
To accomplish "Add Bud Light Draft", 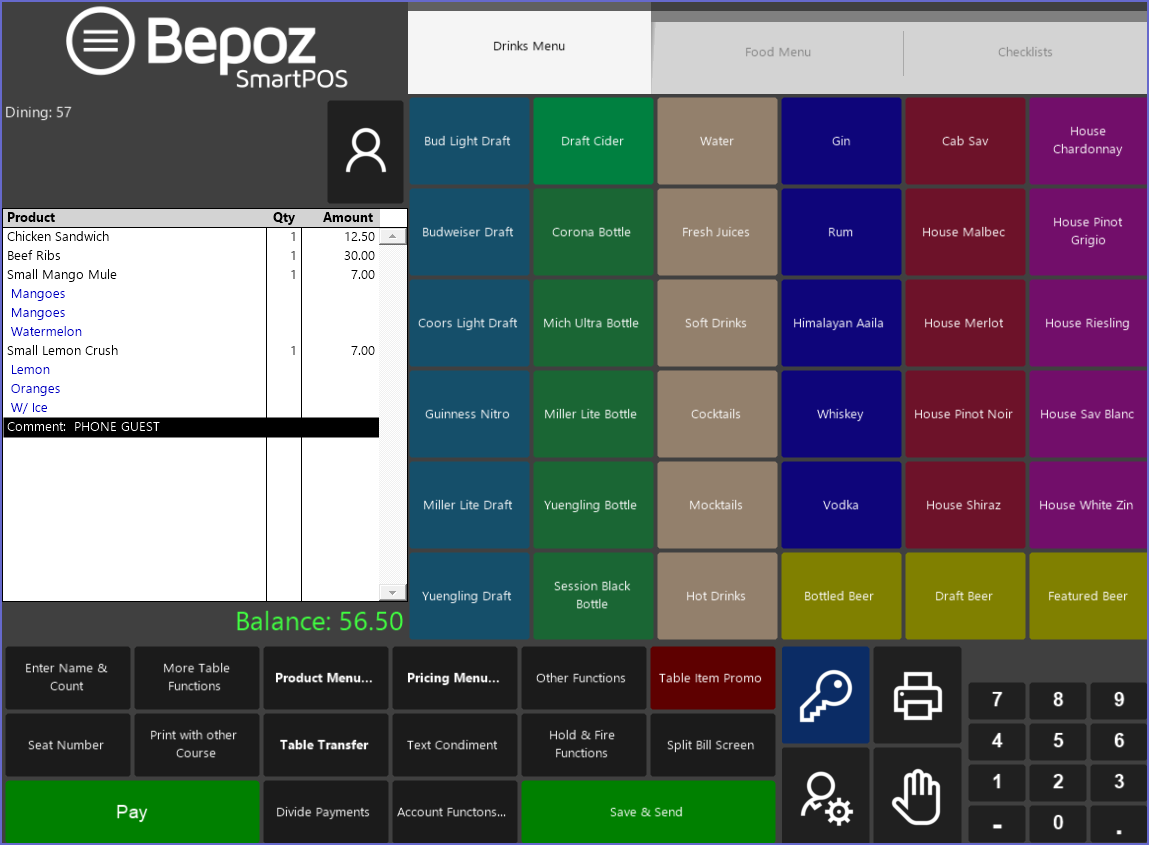I will click(468, 141).
